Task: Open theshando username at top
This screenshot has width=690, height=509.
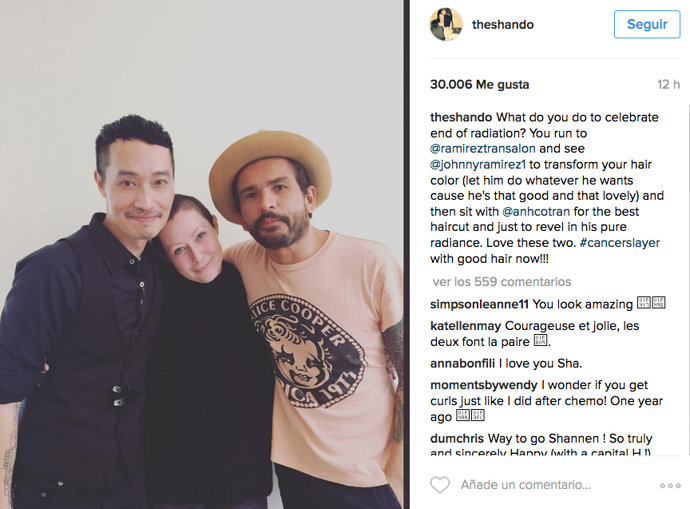Action: pos(503,25)
